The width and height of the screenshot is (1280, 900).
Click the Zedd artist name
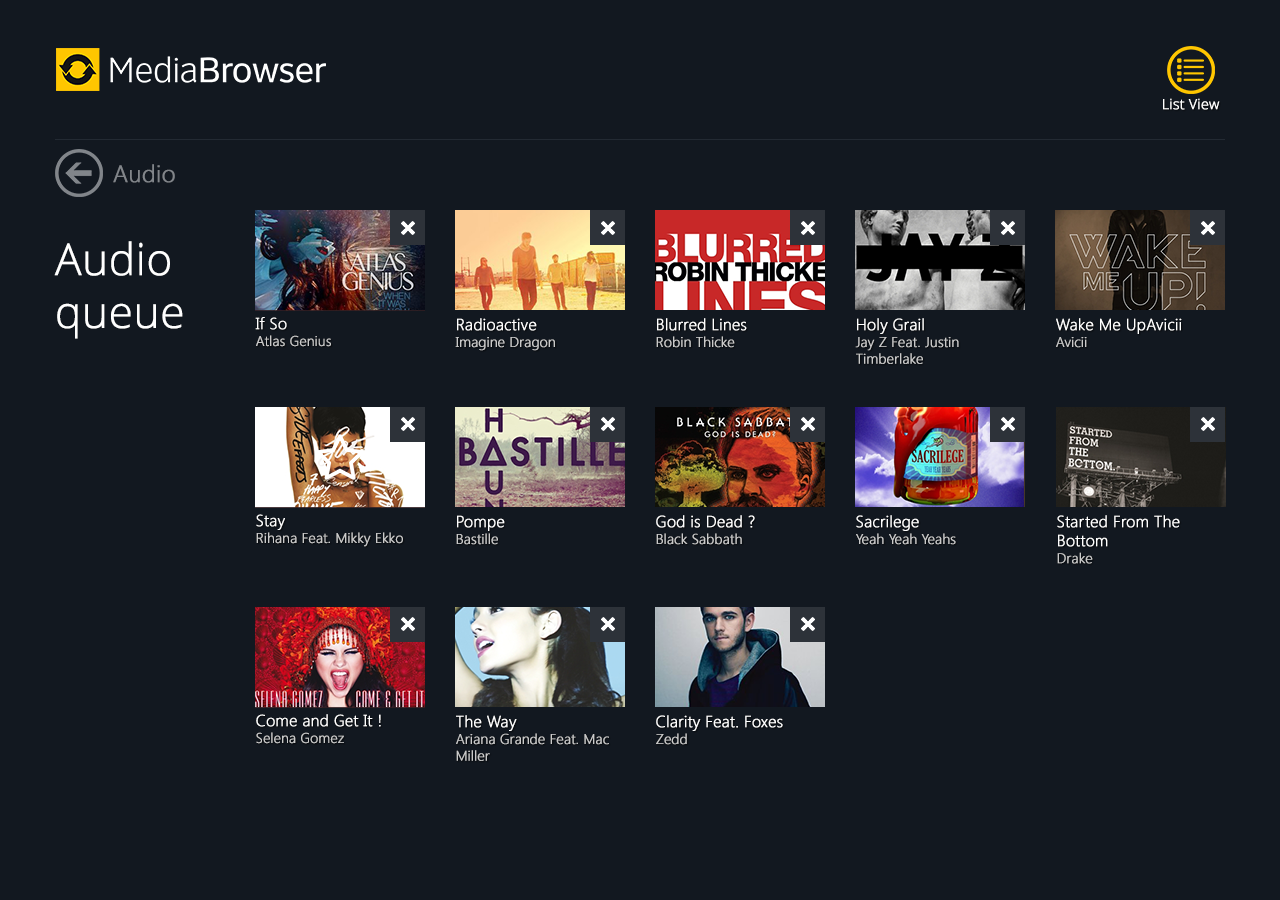tap(671, 740)
